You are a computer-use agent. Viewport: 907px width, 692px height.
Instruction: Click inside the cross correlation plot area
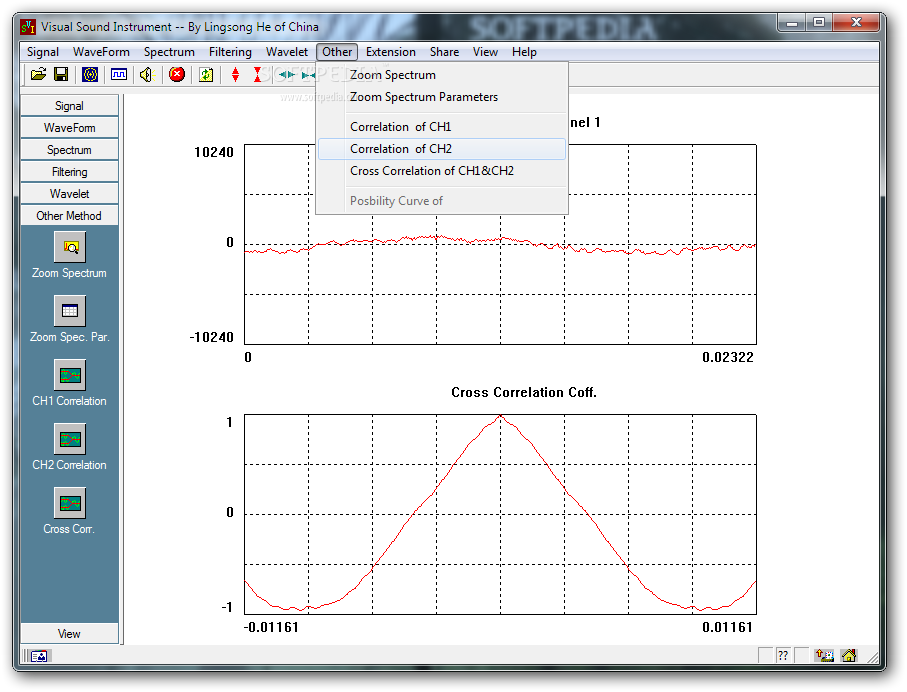point(500,514)
